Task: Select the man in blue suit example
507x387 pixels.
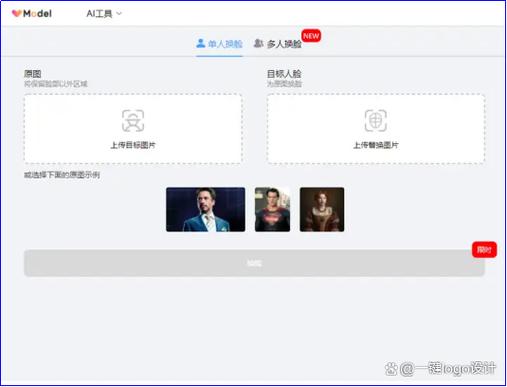Action: coord(206,209)
